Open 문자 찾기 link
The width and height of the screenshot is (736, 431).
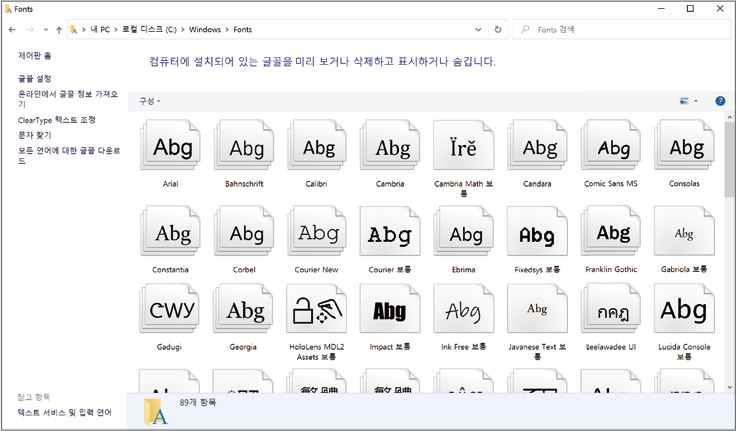[x=35, y=135]
